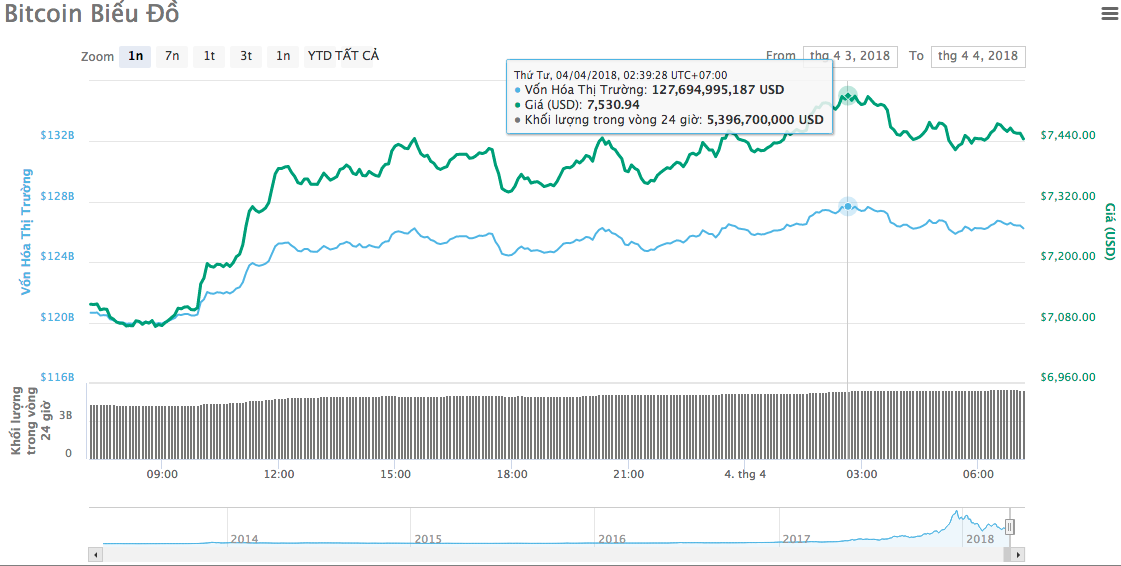Click the $7,080.00 price axis label
1121x566 pixels.
[1067, 317]
